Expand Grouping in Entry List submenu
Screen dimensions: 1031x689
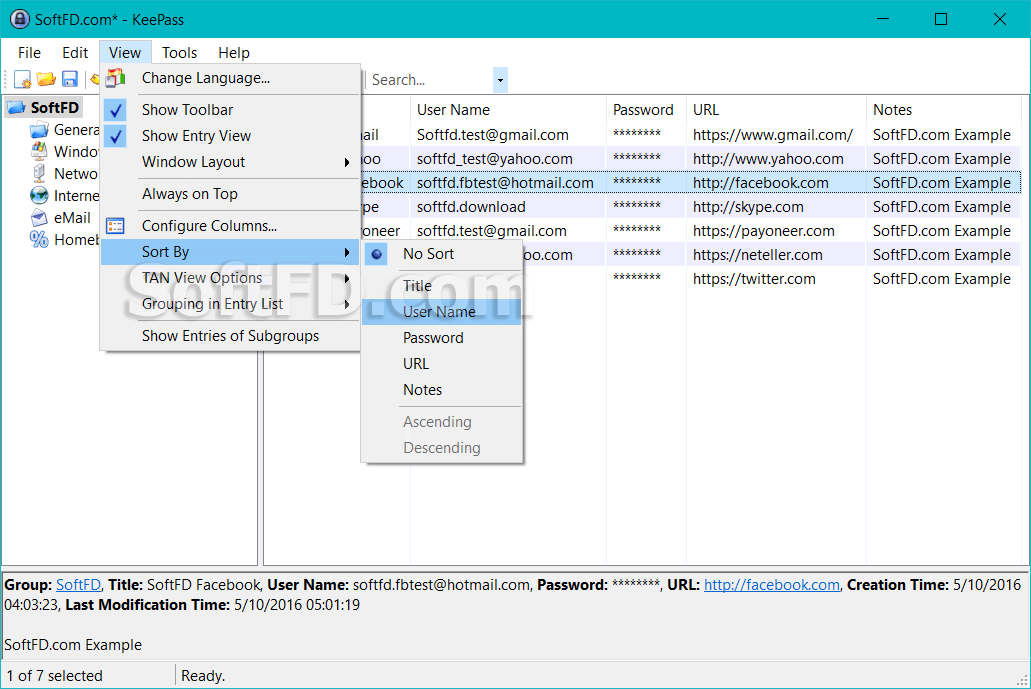tap(230, 304)
